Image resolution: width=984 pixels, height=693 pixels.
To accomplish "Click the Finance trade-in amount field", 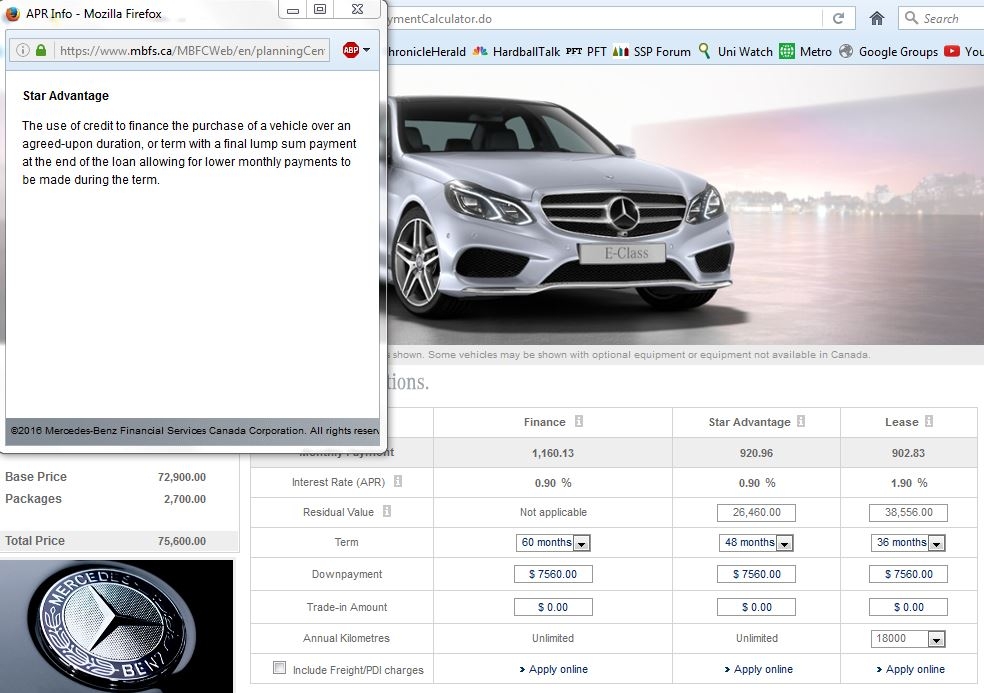I will [553, 607].
